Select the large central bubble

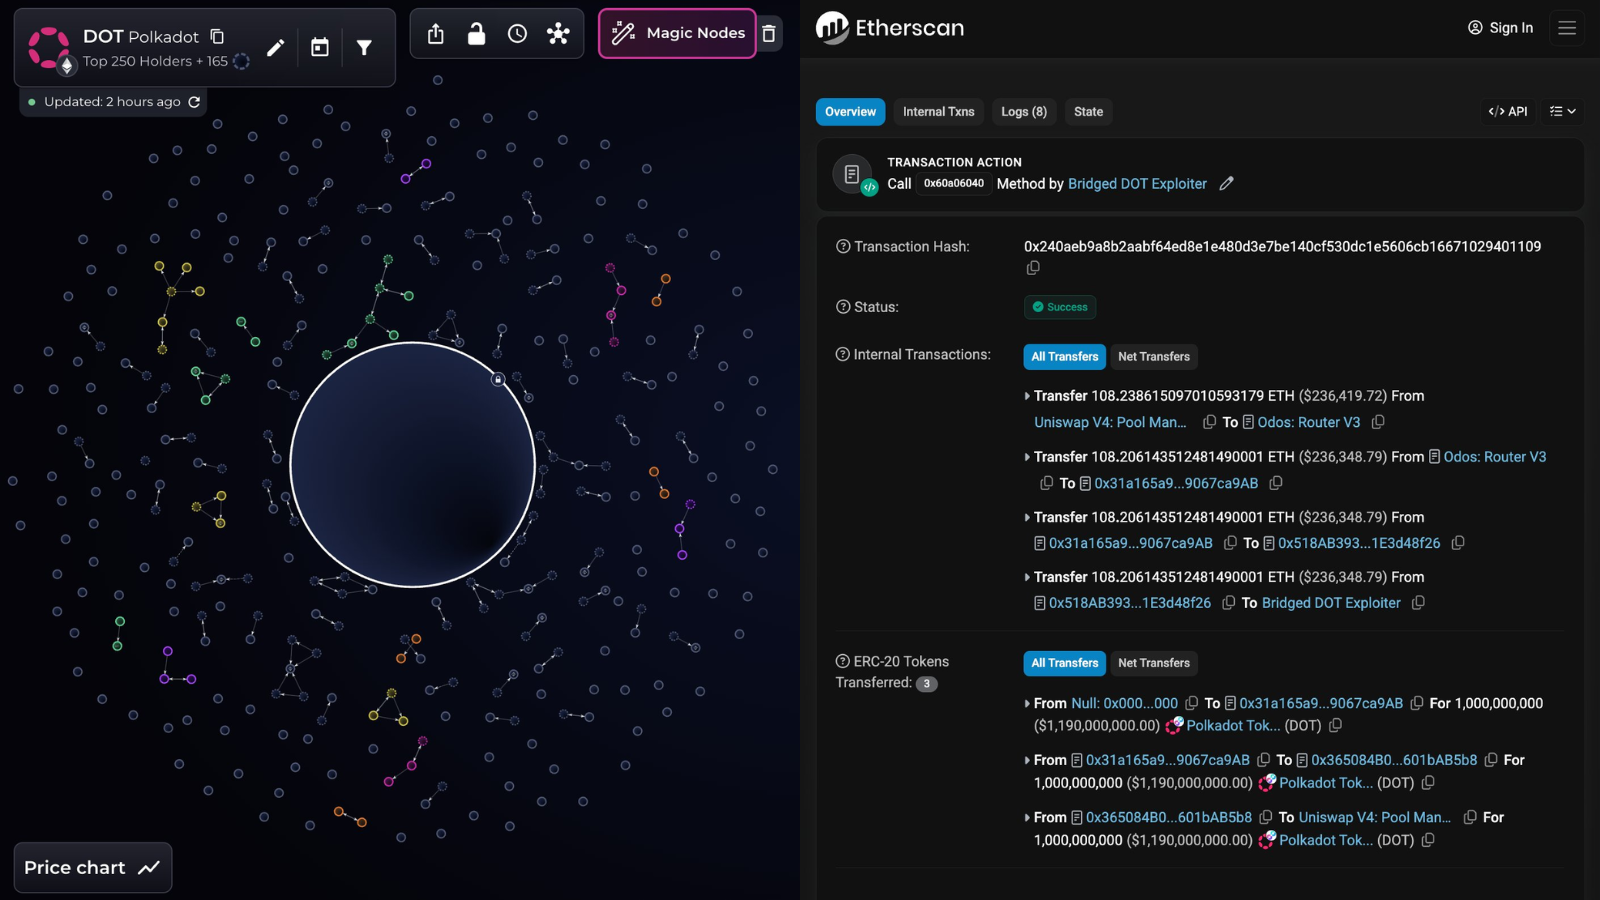412,465
